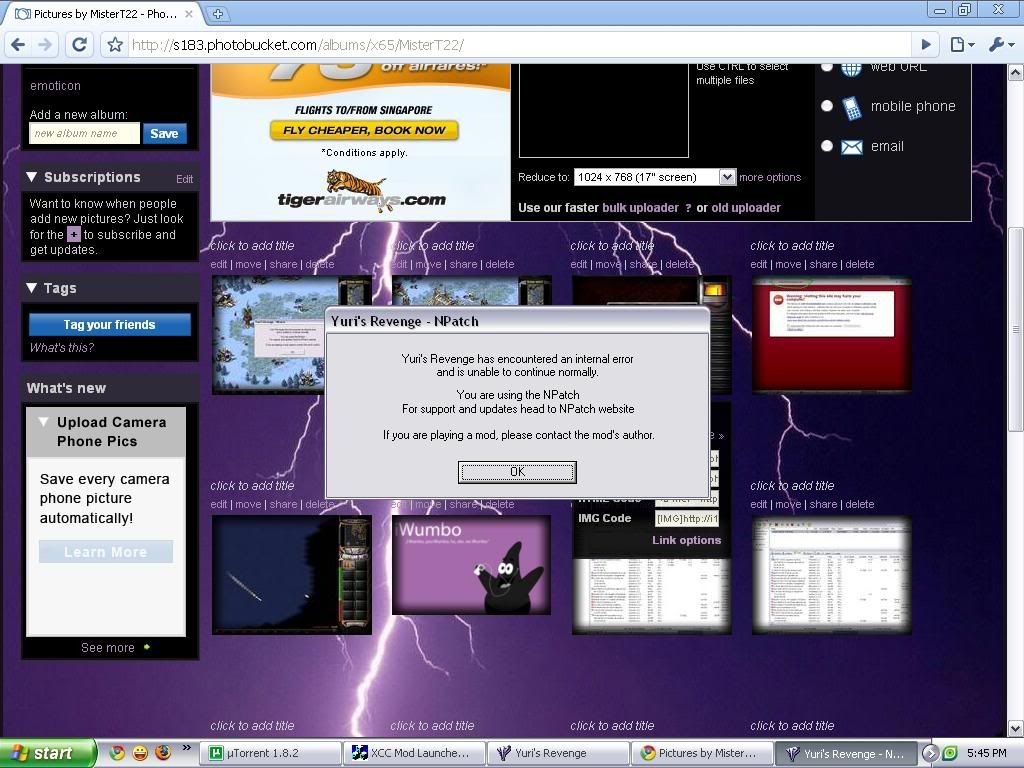Screen dimensions: 1024x768
Task: Bookmark this page using the star icon
Action: click(115, 44)
